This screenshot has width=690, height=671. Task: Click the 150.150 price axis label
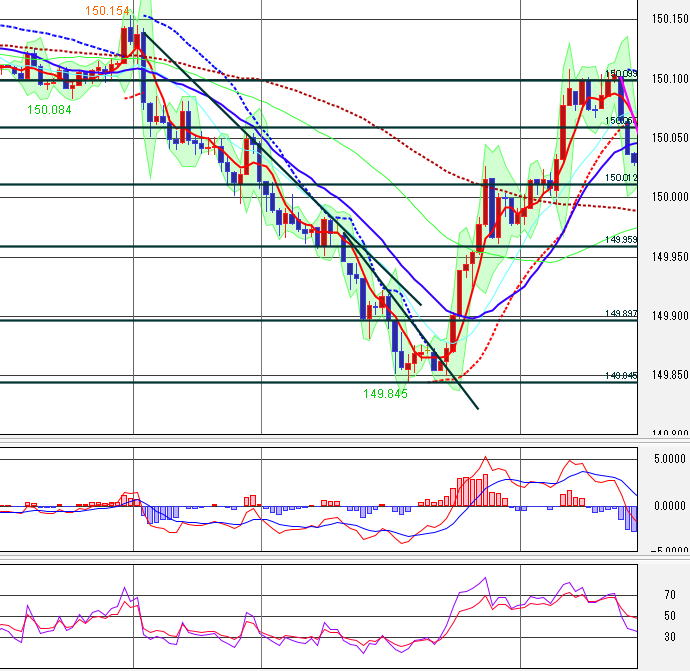tap(668, 19)
